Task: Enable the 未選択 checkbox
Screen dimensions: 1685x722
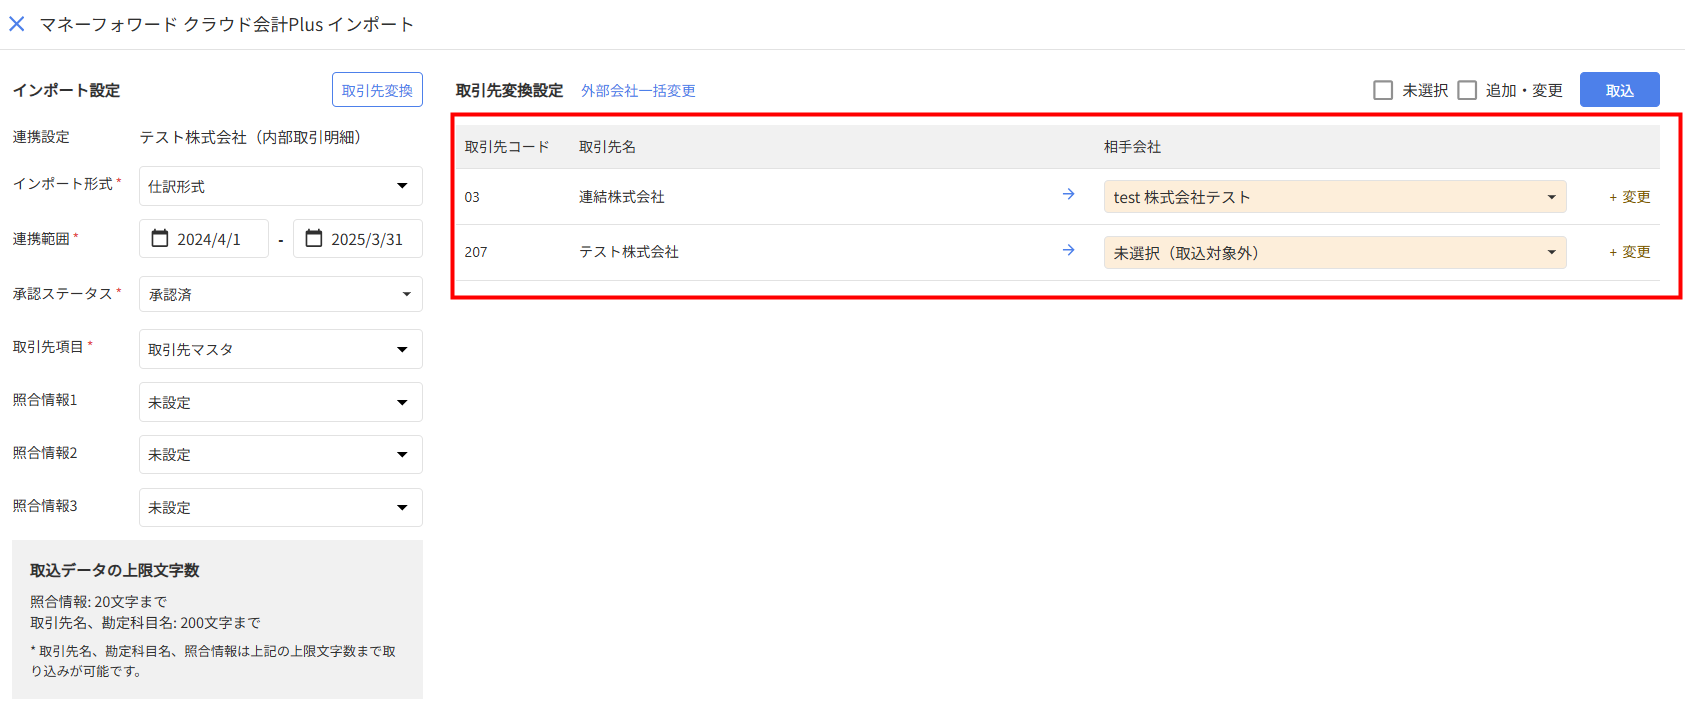Action: pyautogui.click(x=1383, y=90)
